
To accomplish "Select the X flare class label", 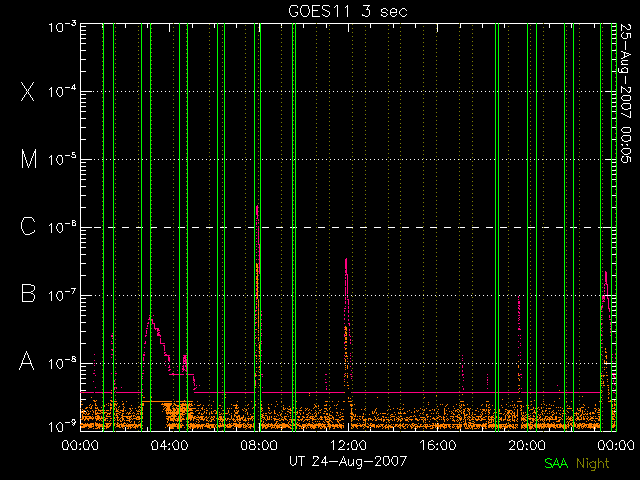I will click(x=28, y=91).
